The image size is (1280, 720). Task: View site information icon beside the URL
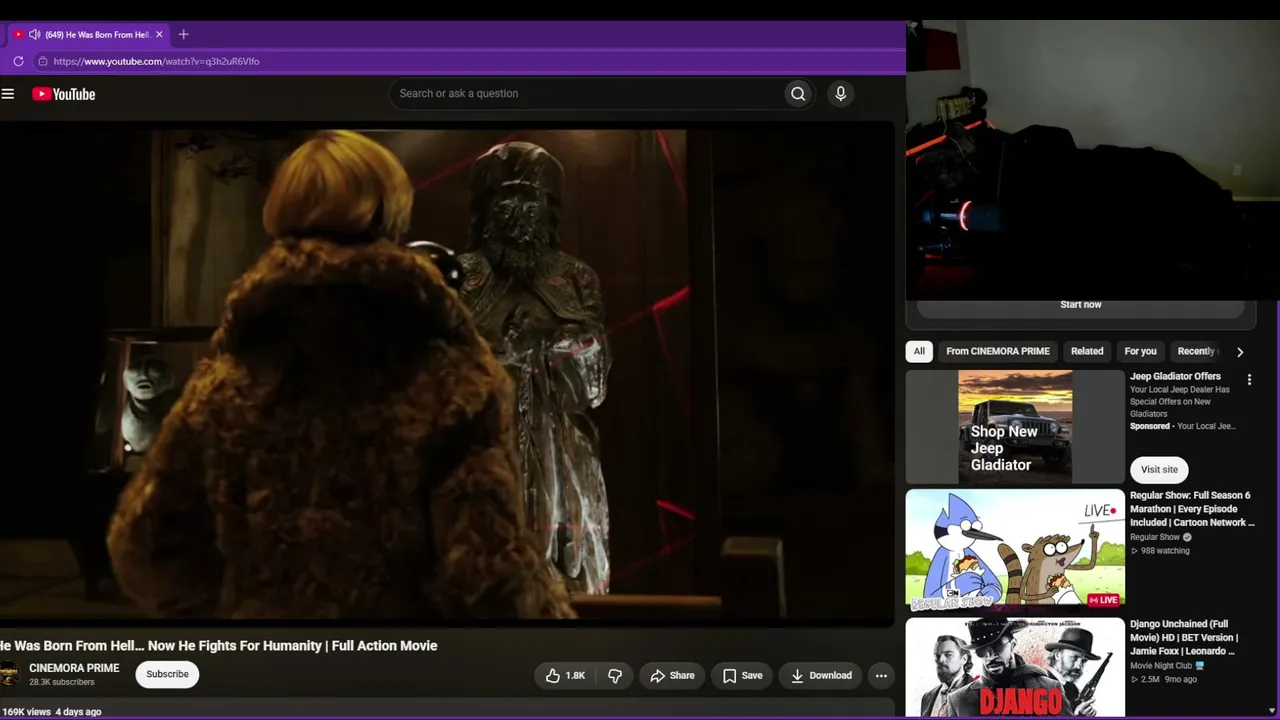point(42,61)
